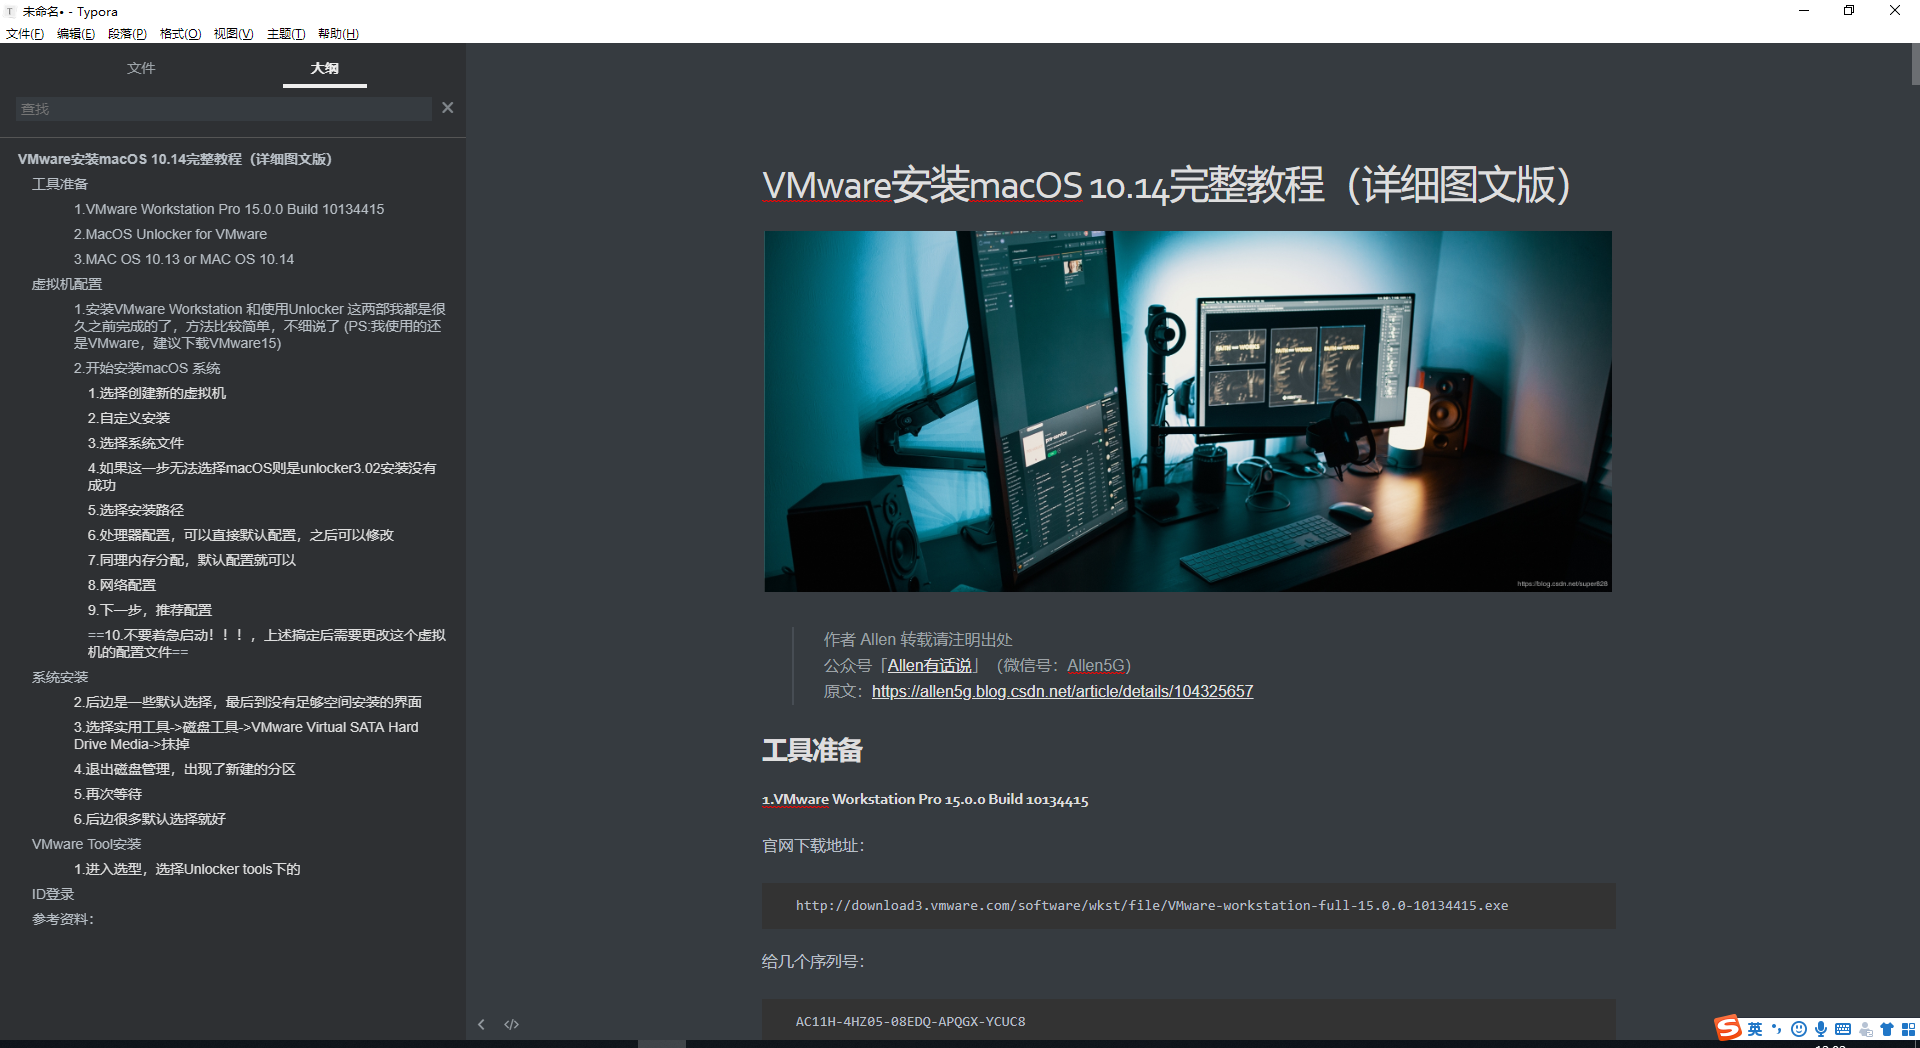Open the 文件(F) menu
1920x1048 pixels.
[25, 34]
